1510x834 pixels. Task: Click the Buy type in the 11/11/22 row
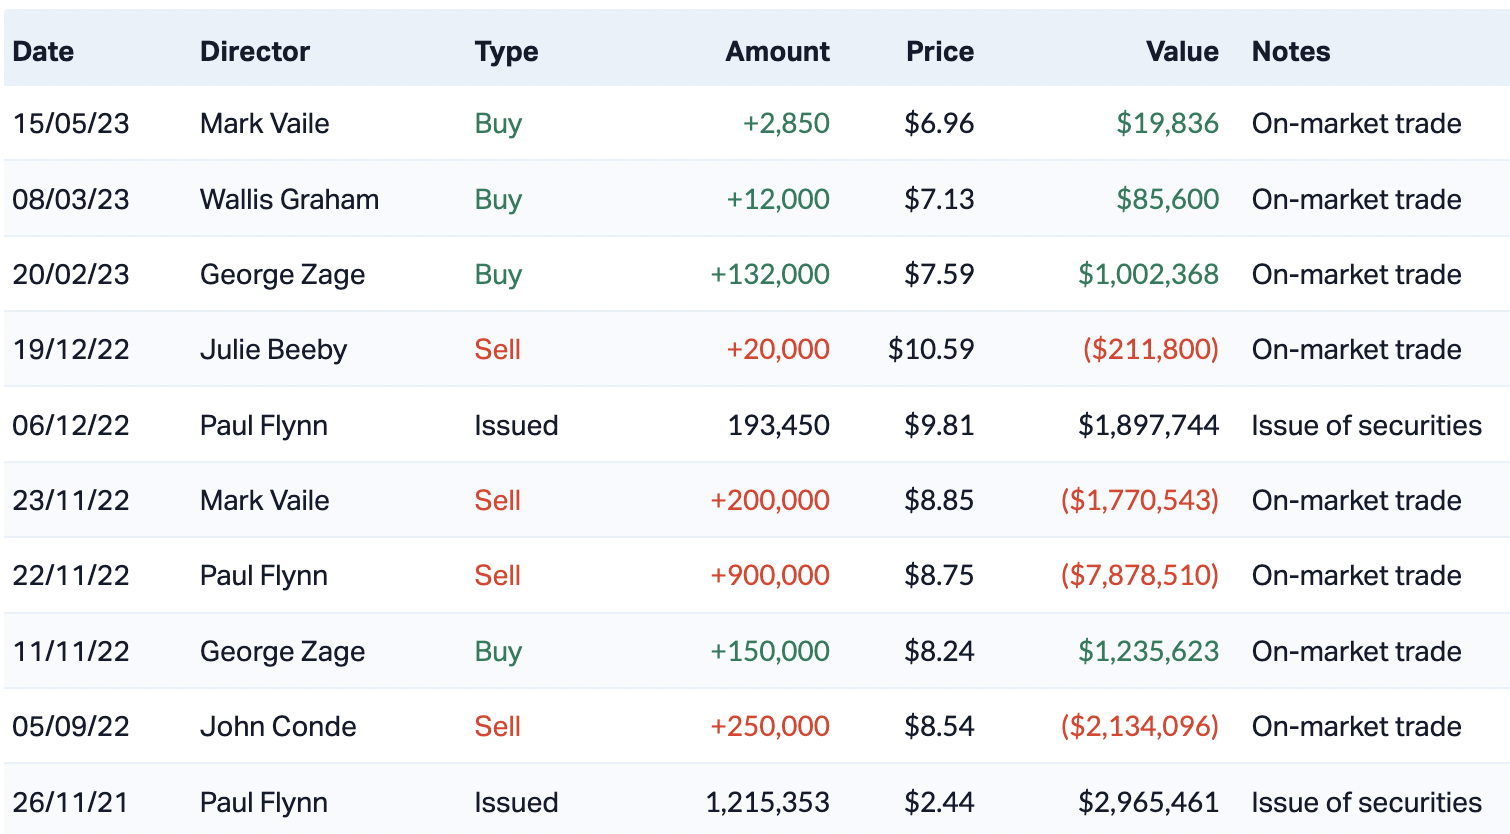(x=498, y=651)
